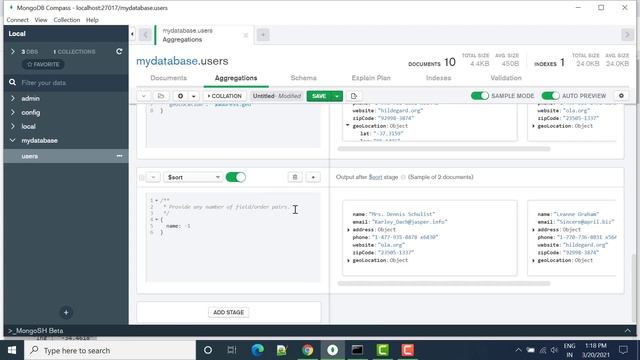
Task: Expand the local database
Action: pos(13,126)
